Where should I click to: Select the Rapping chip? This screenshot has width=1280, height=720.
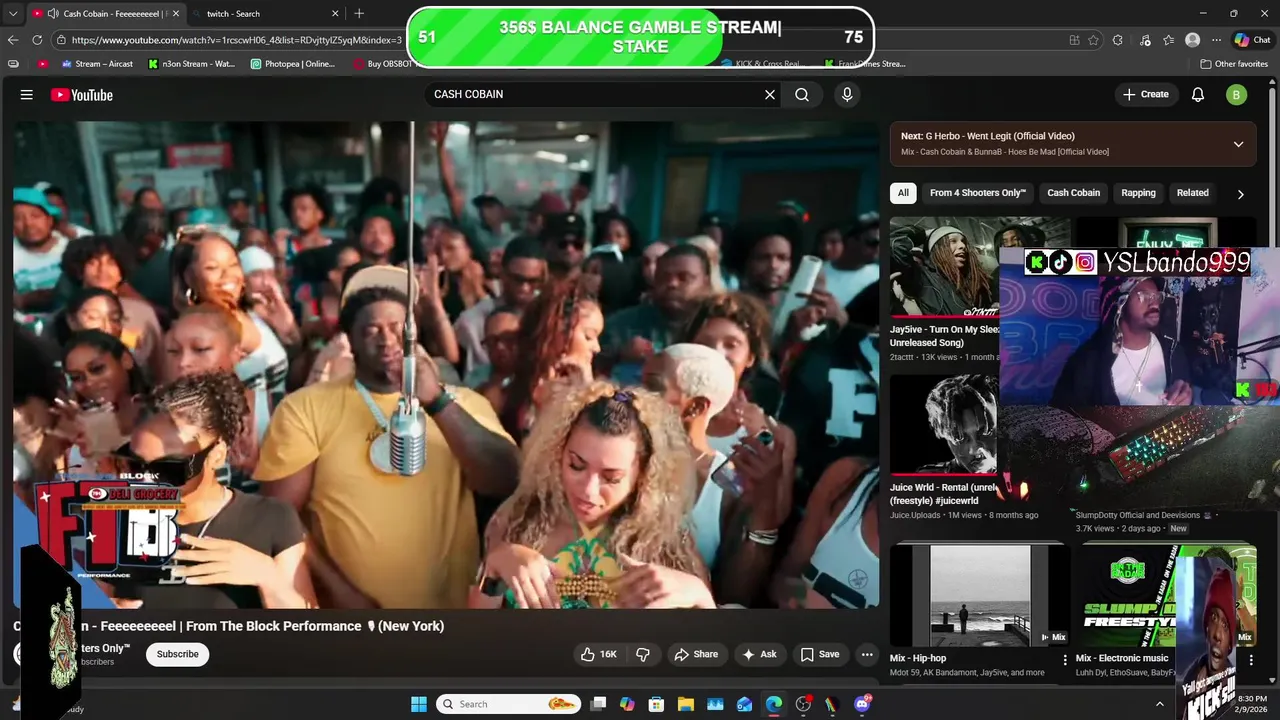(1138, 193)
